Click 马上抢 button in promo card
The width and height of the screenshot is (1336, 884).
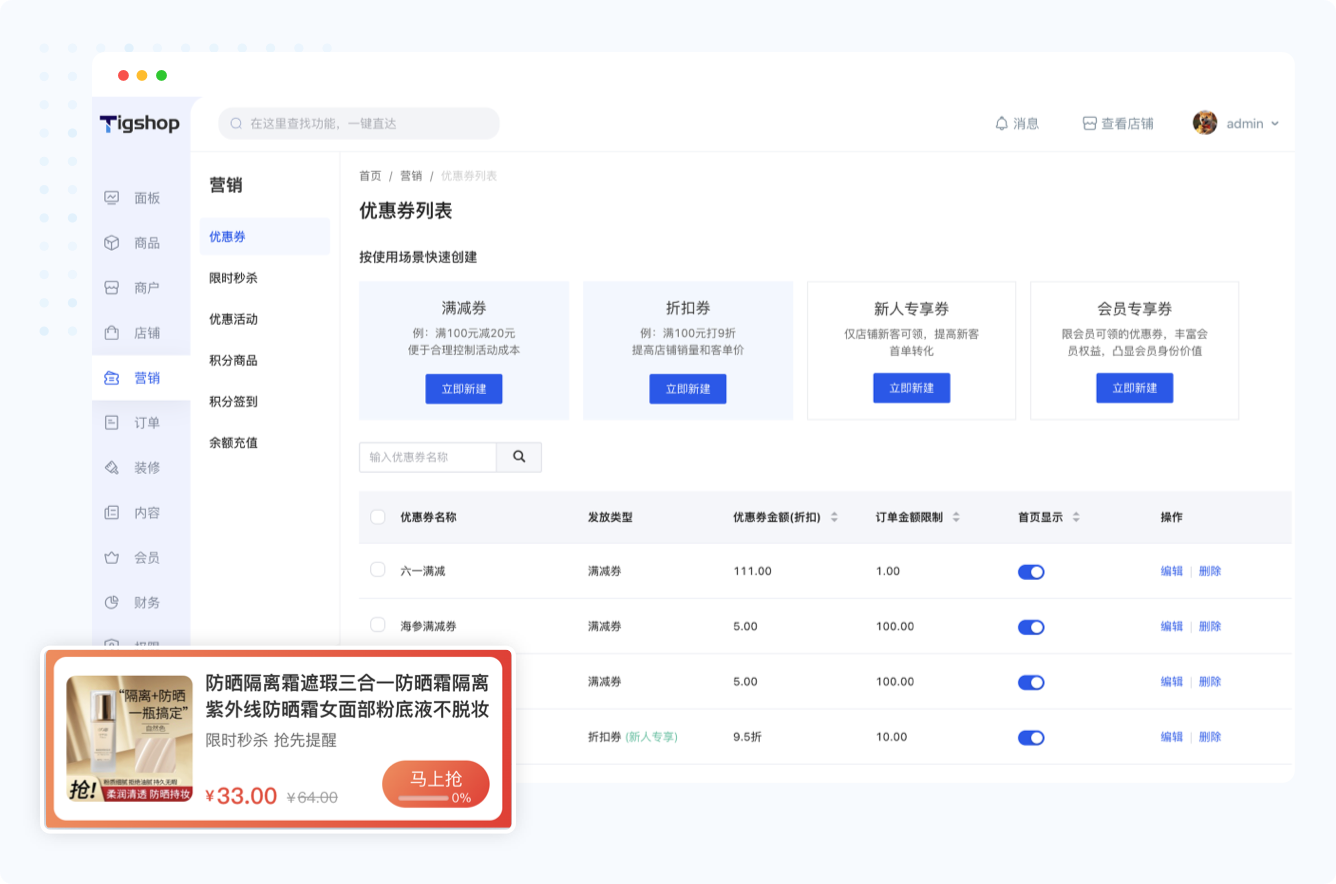(x=436, y=784)
